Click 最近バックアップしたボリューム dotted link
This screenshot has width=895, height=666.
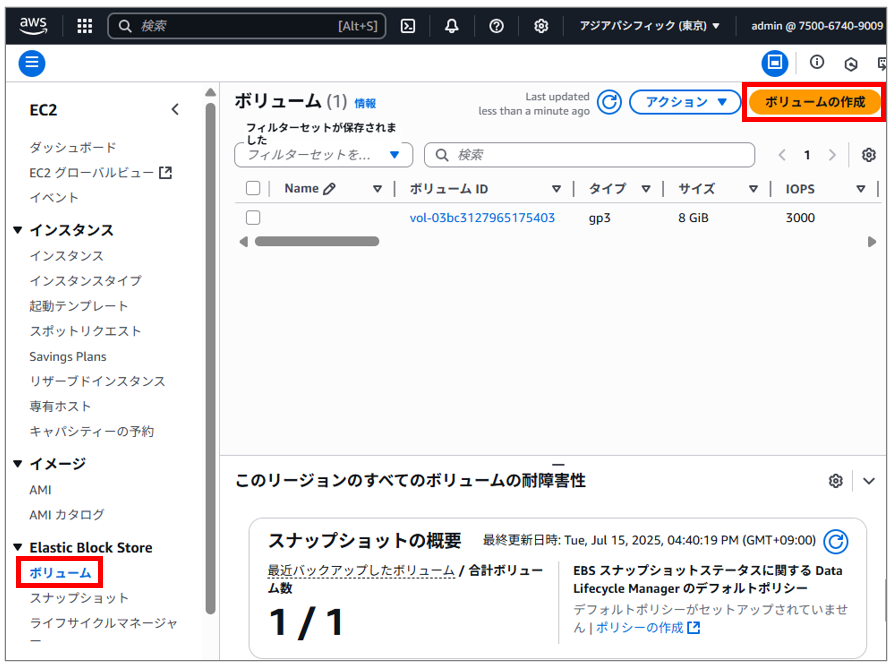click(361, 570)
